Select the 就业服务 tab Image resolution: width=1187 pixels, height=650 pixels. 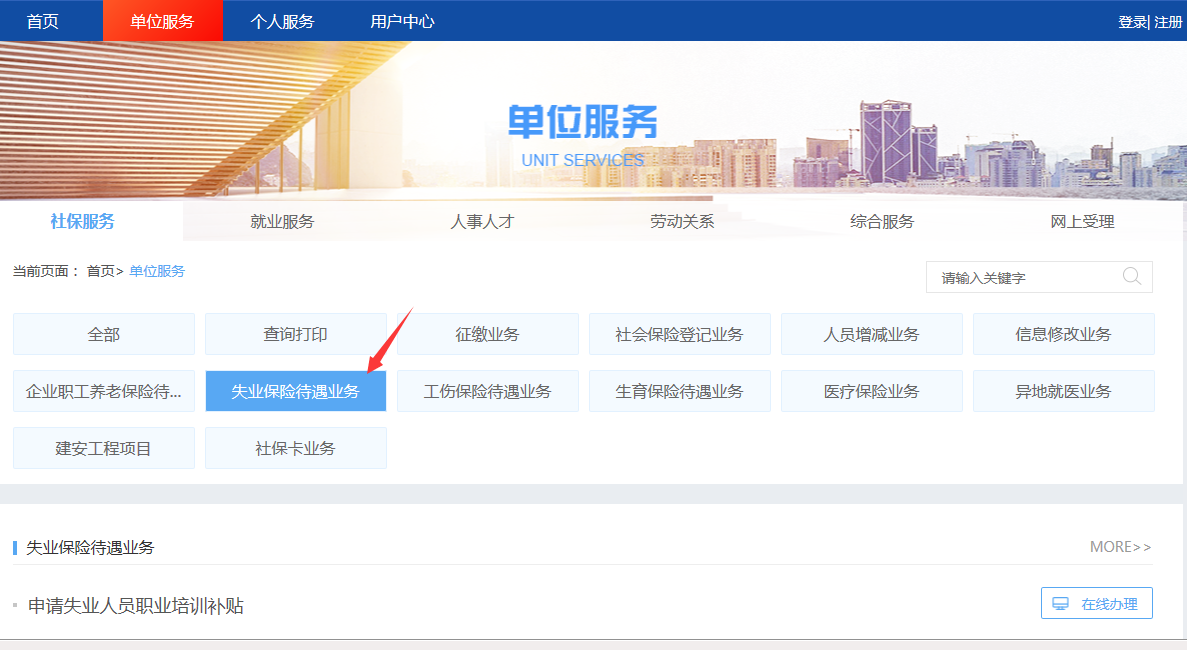[x=282, y=222]
